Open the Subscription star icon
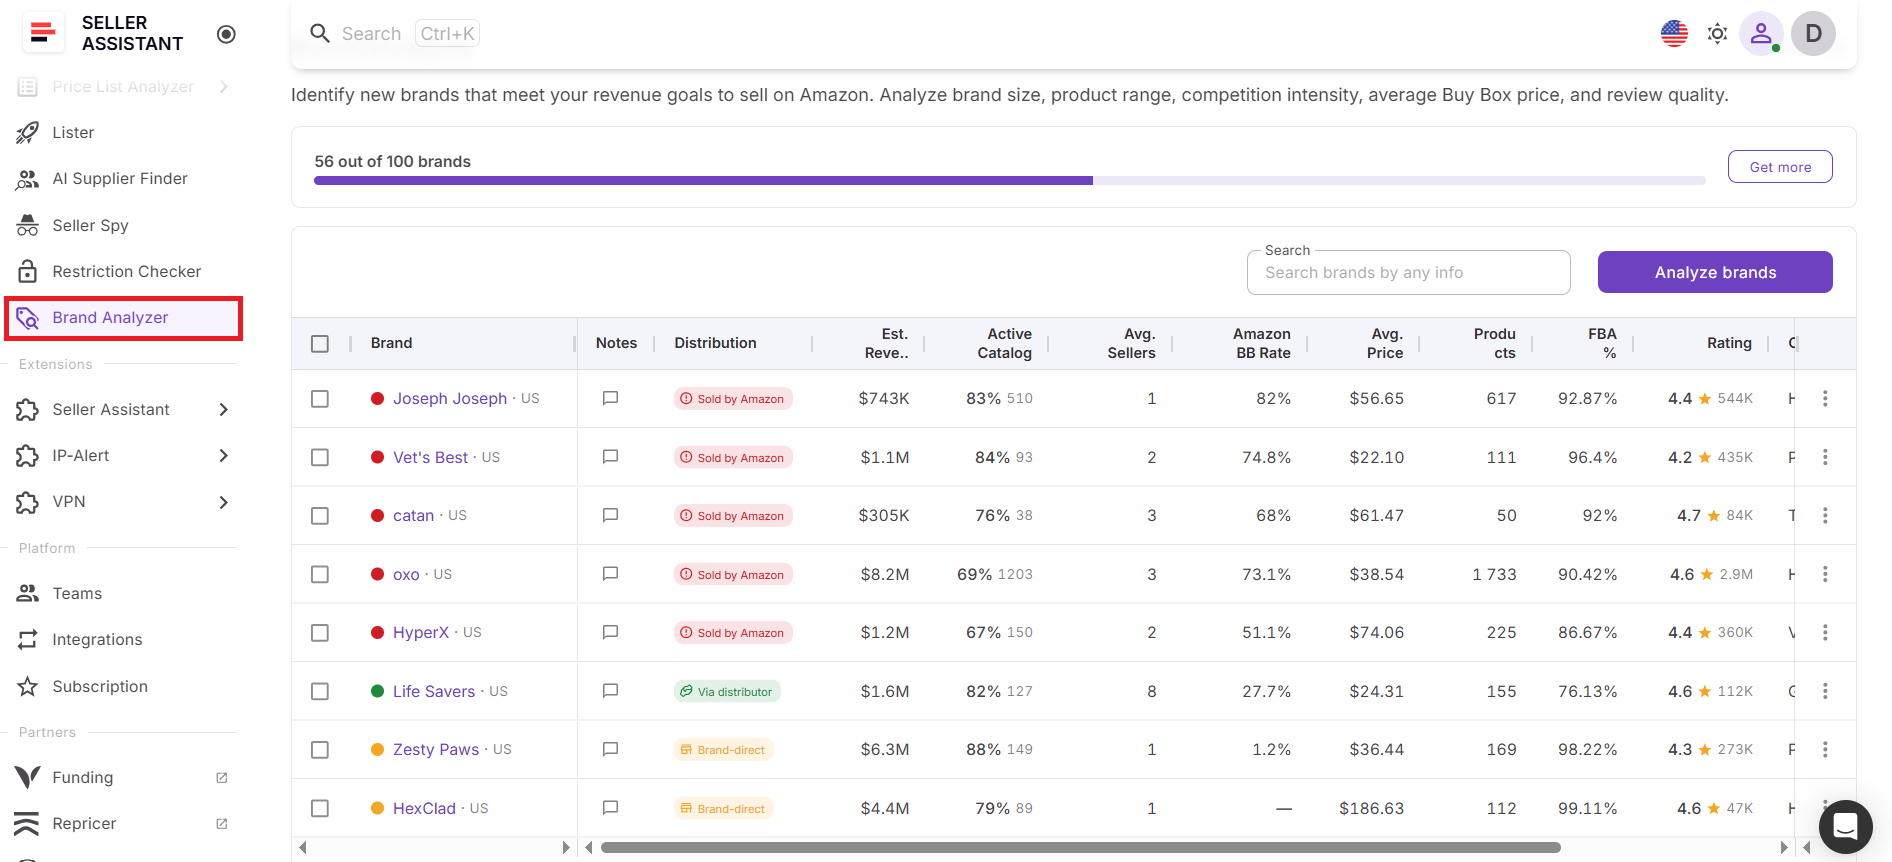This screenshot has width=1892, height=862. [28, 686]
